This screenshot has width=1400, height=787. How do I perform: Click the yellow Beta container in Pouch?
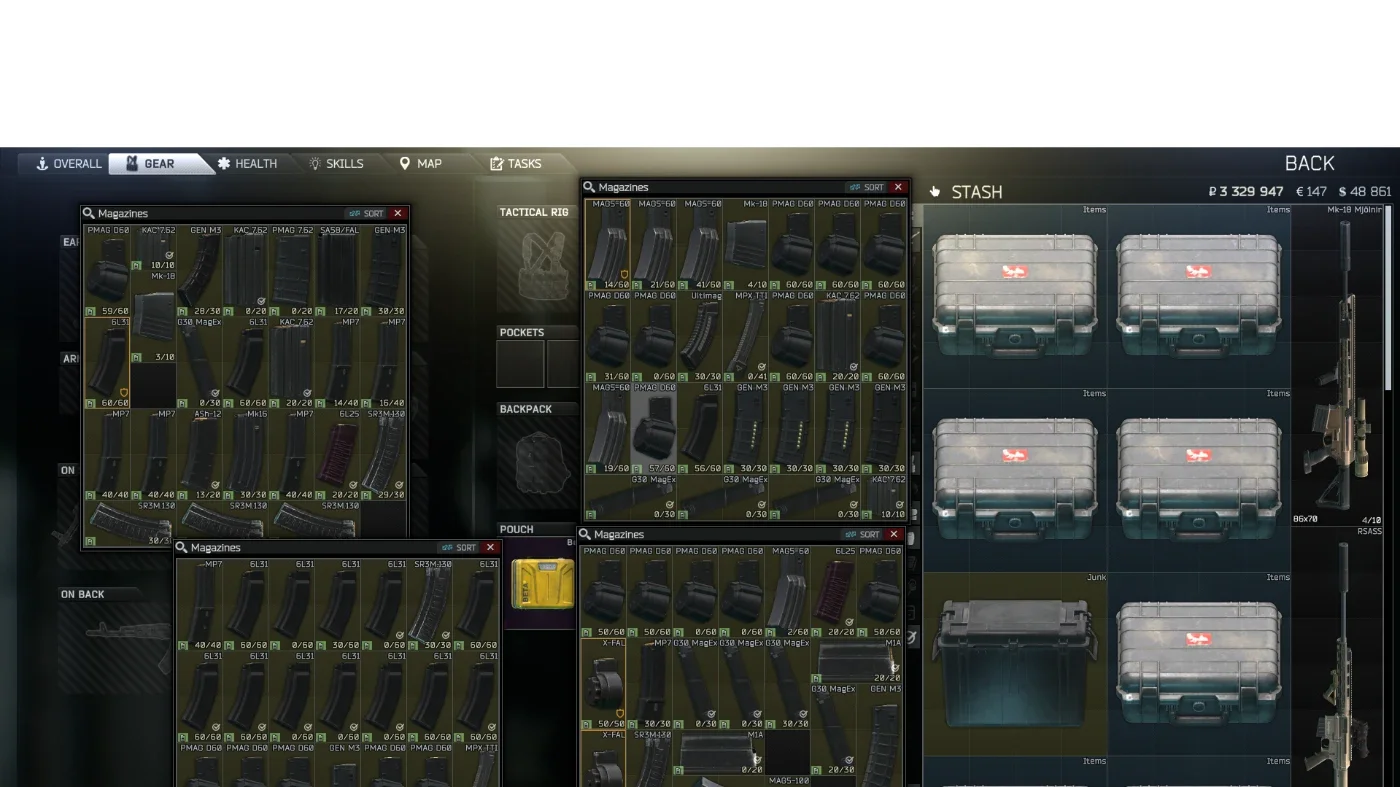[543, 584]
